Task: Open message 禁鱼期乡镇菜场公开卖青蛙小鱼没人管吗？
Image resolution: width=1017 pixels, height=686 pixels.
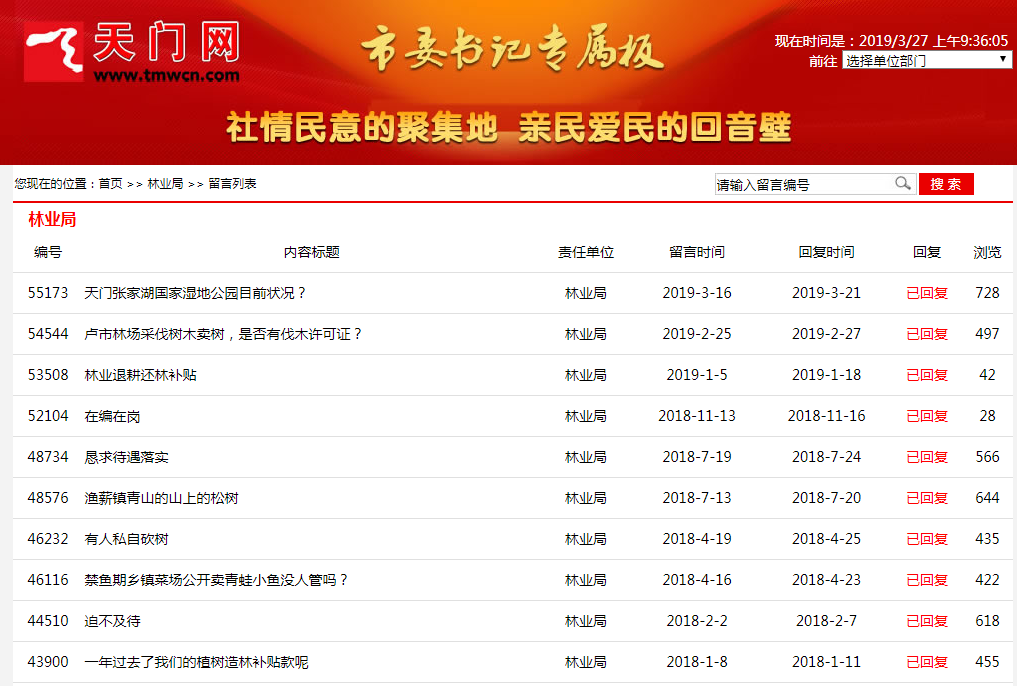Action: coord(216,580)
